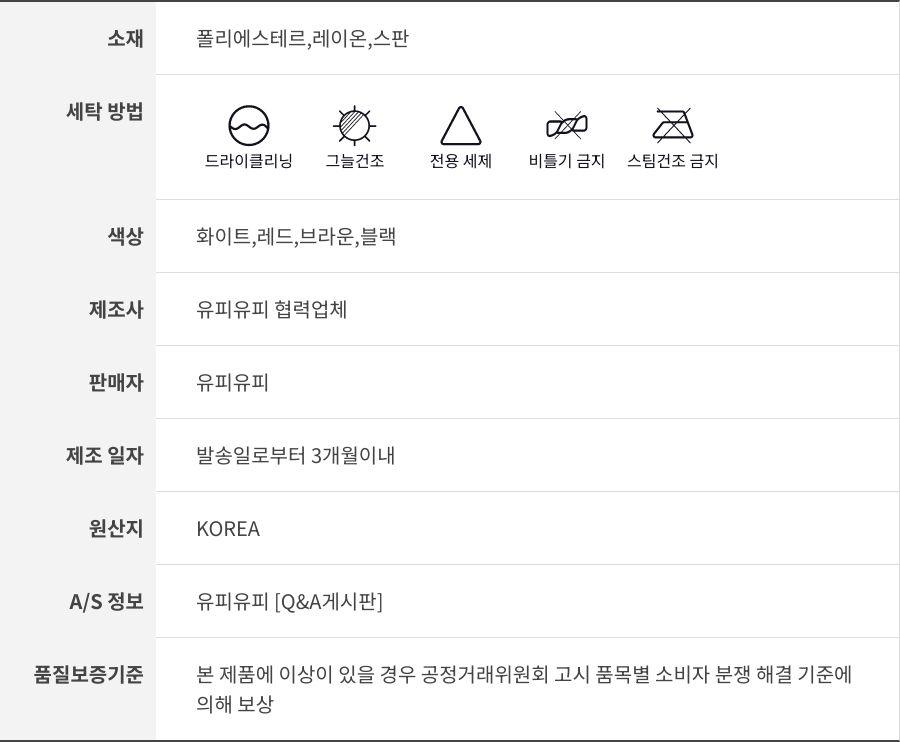
Task: Click the 세탁 방법 row header
Action: 104,112
